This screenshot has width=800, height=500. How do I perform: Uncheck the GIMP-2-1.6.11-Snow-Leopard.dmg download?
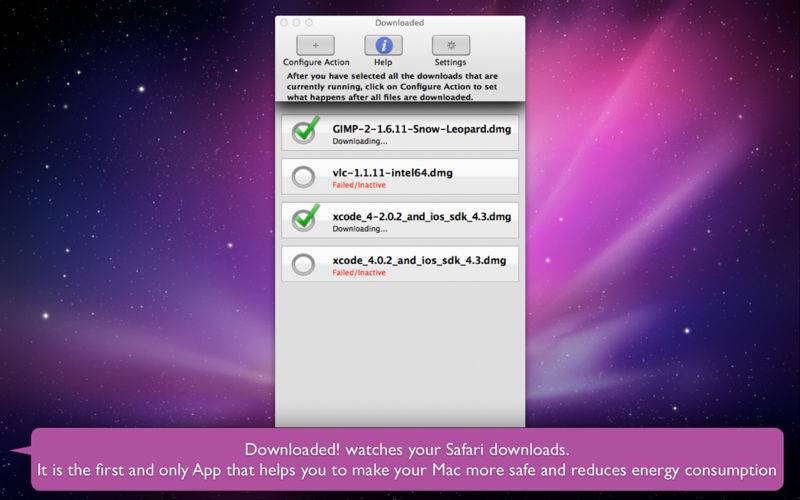(x=305, y=131)
